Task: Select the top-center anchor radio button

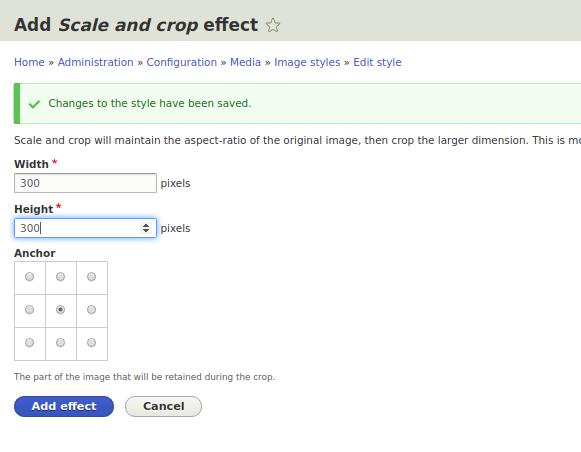Action: point(60,277)
